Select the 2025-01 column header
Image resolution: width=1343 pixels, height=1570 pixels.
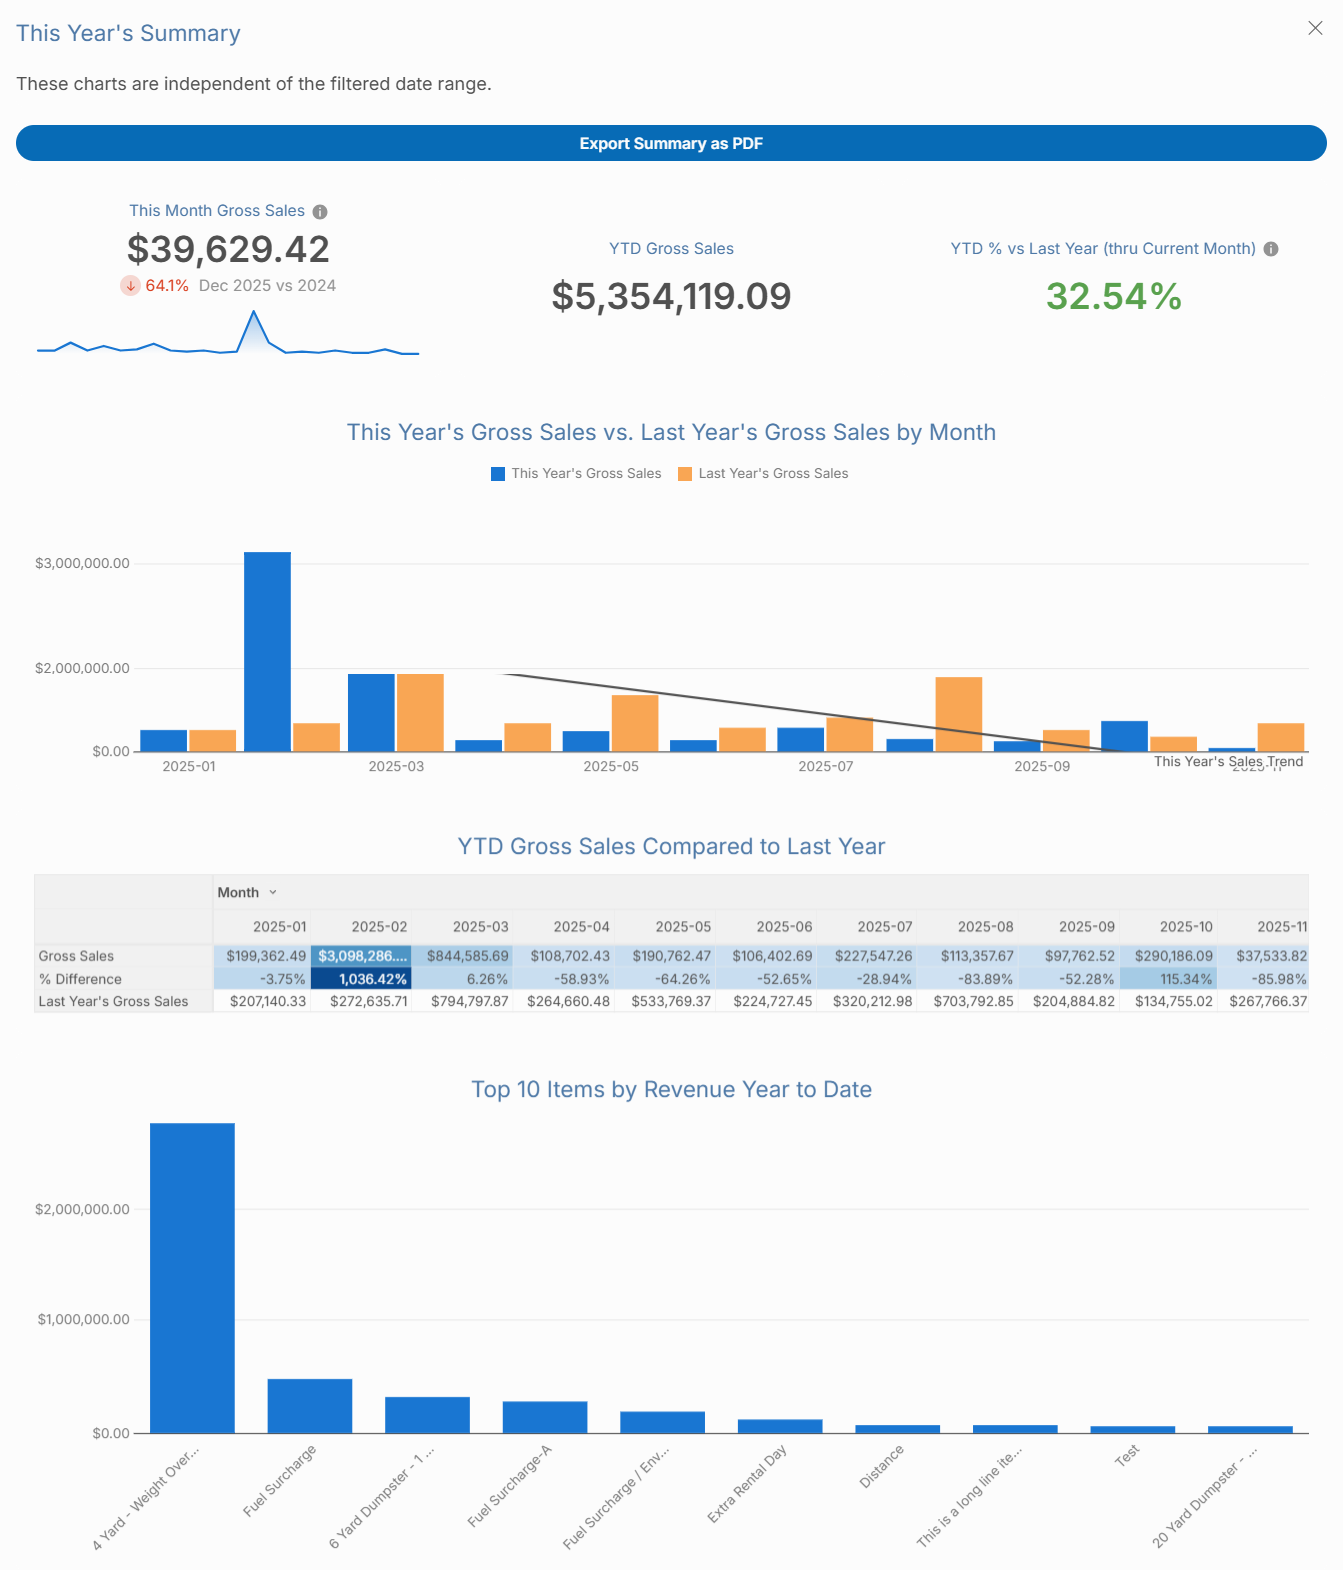[x=279, y=927]
